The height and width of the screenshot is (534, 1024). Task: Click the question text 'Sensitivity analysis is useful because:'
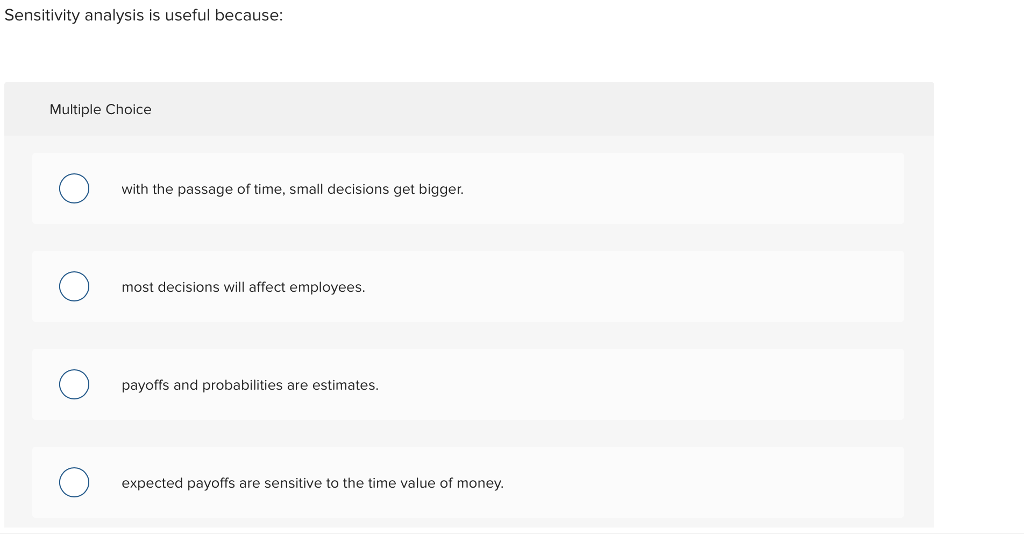point(143,17)
